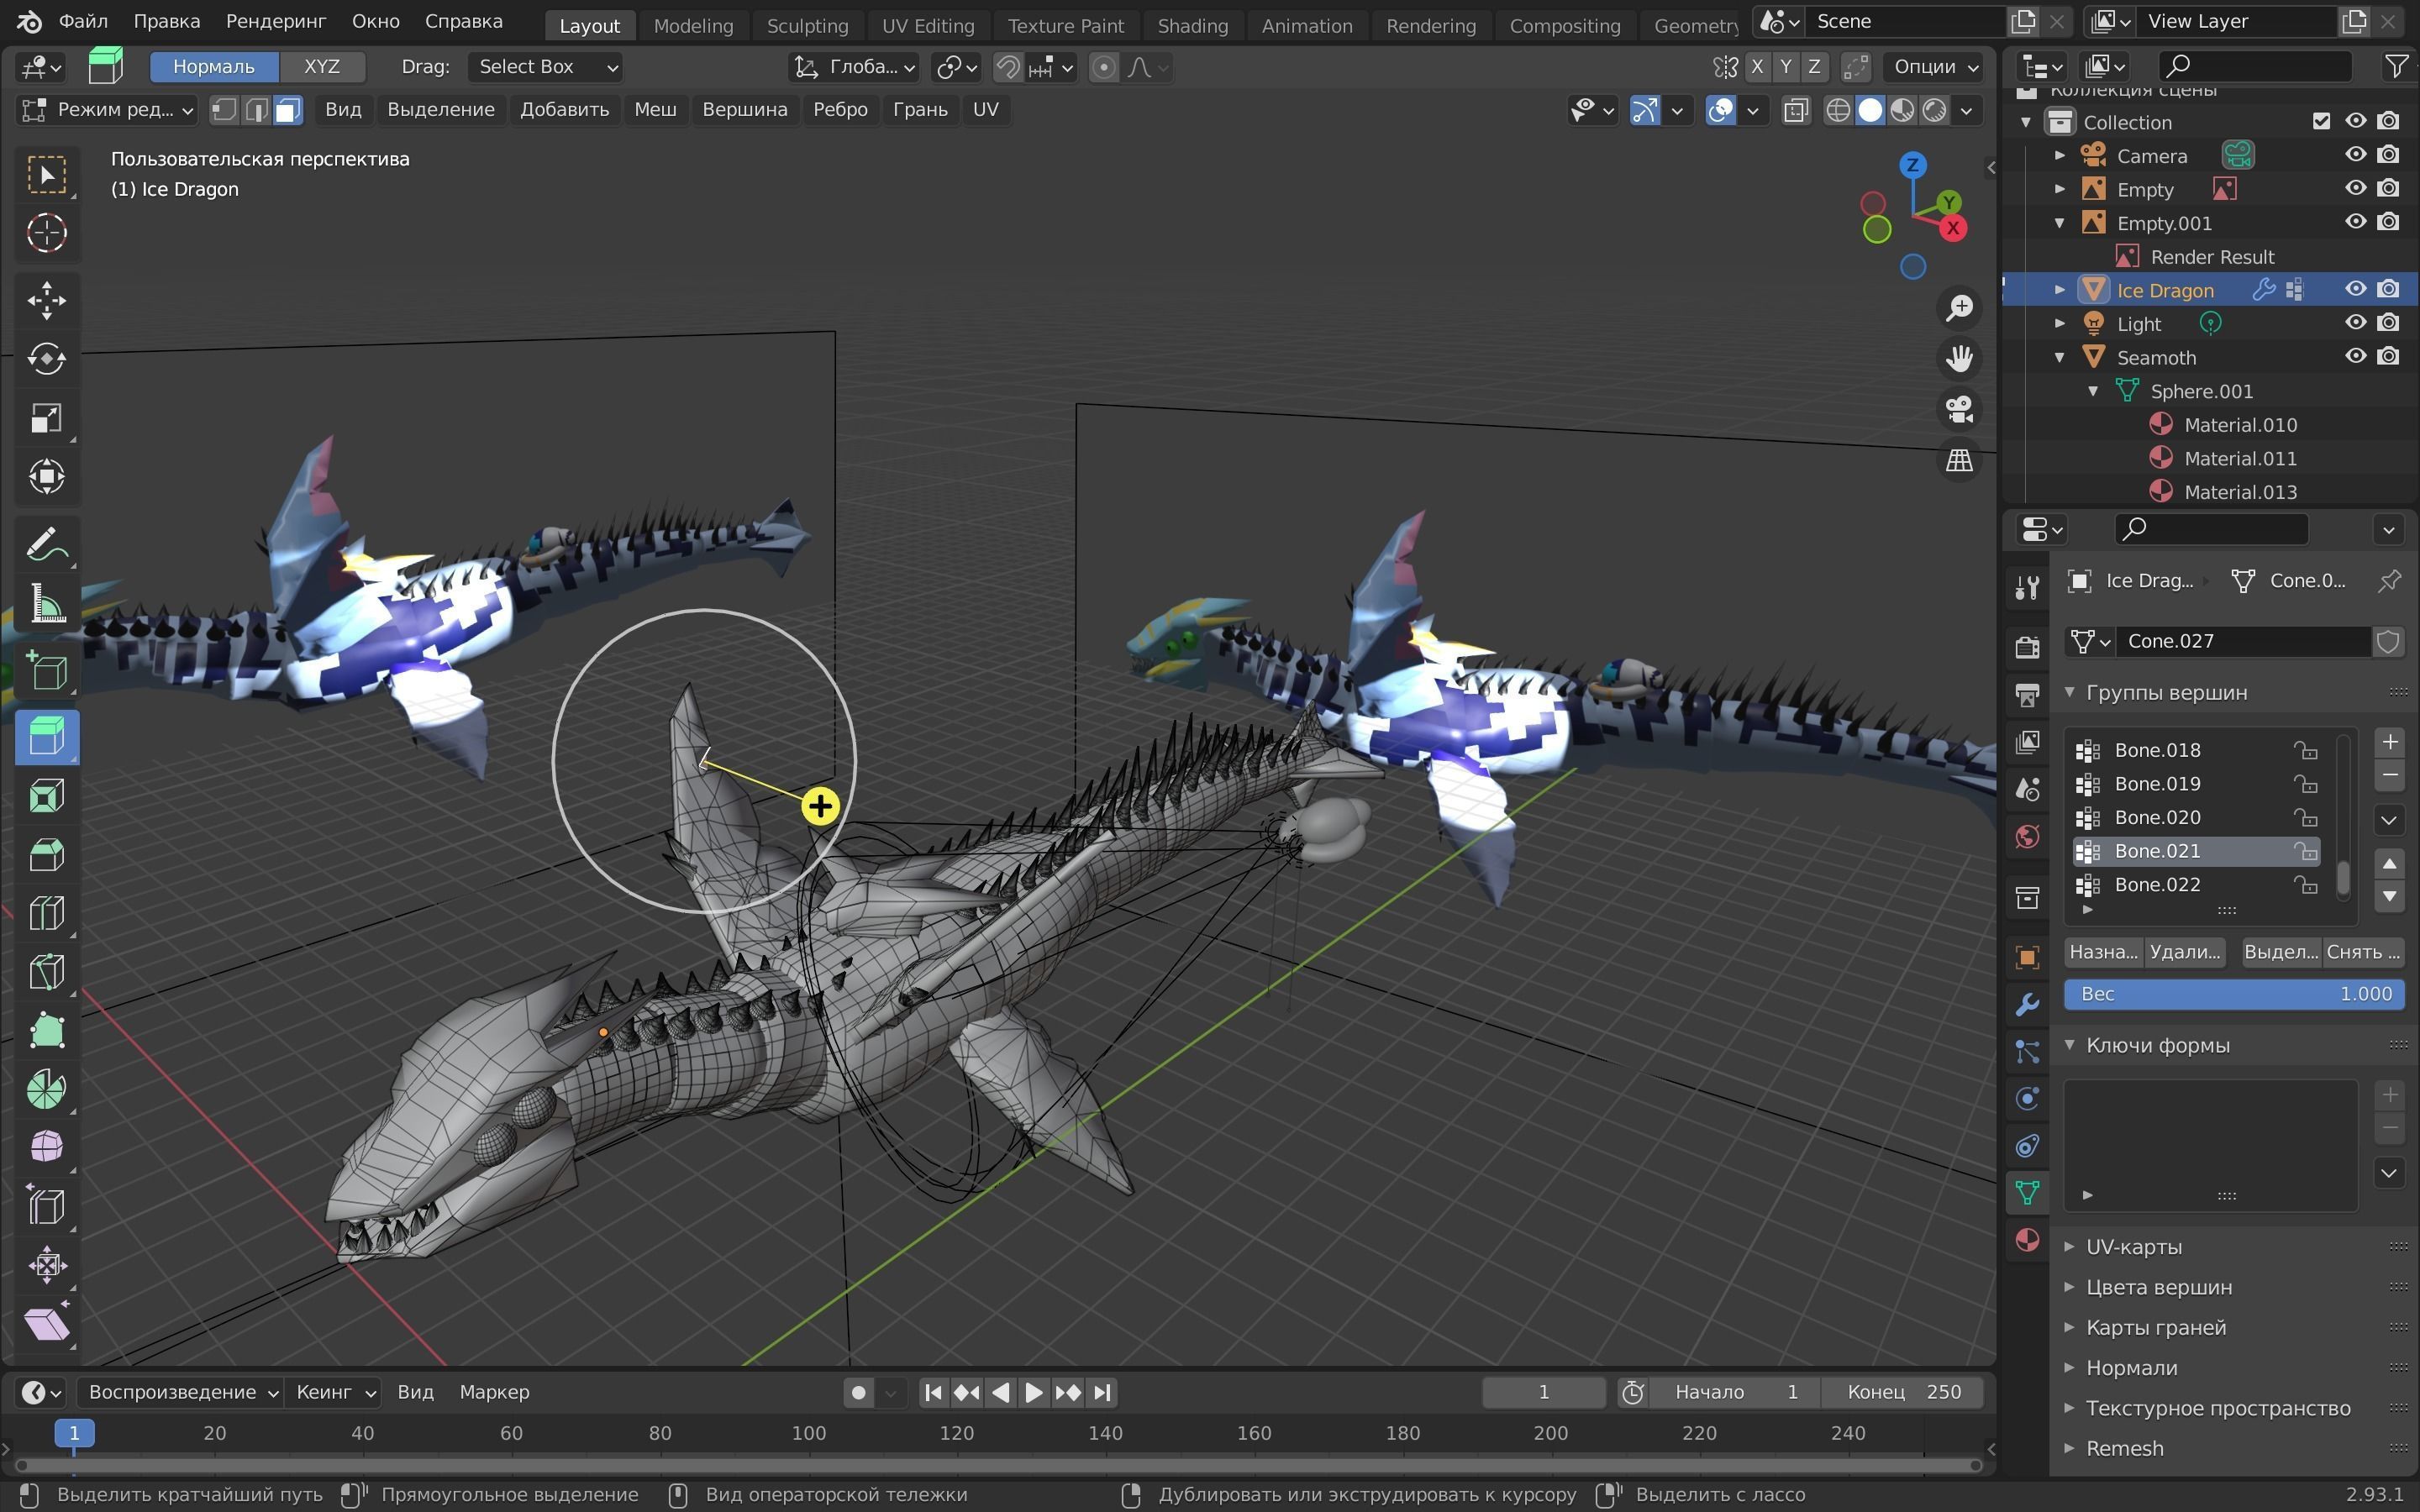Open the Опции dropdown
Image resolution: width=2420 pixels, height=1512 pixels.
1934,67
